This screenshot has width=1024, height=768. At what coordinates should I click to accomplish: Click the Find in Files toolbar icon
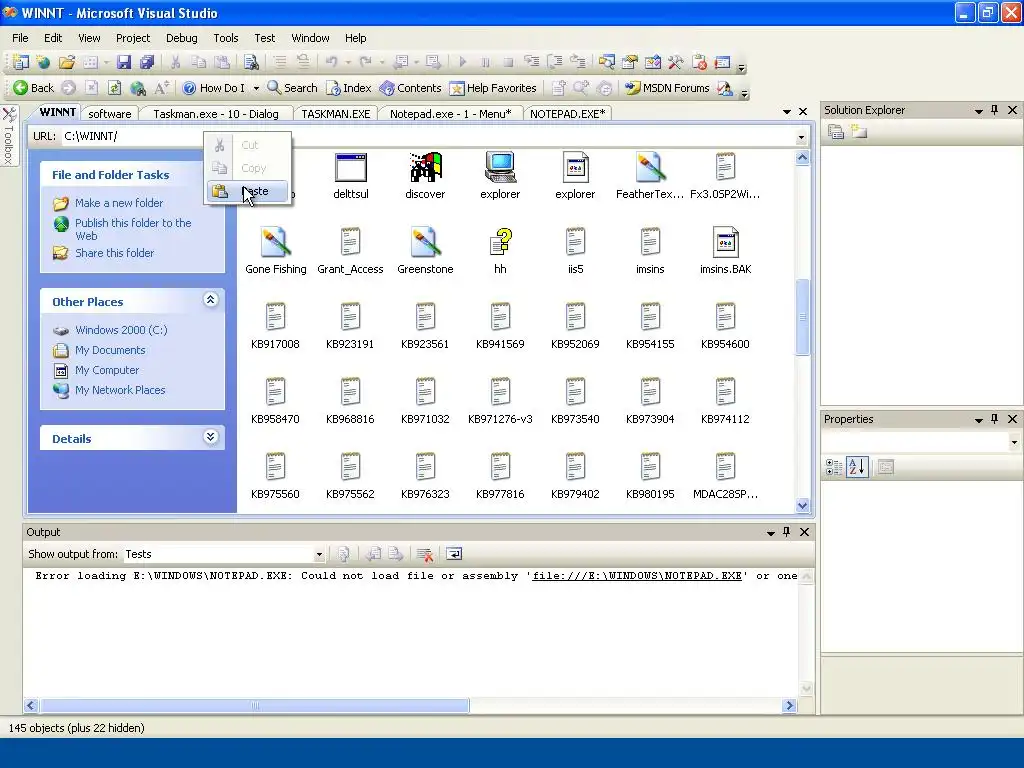pyautogui.click(x=251, y=62)
